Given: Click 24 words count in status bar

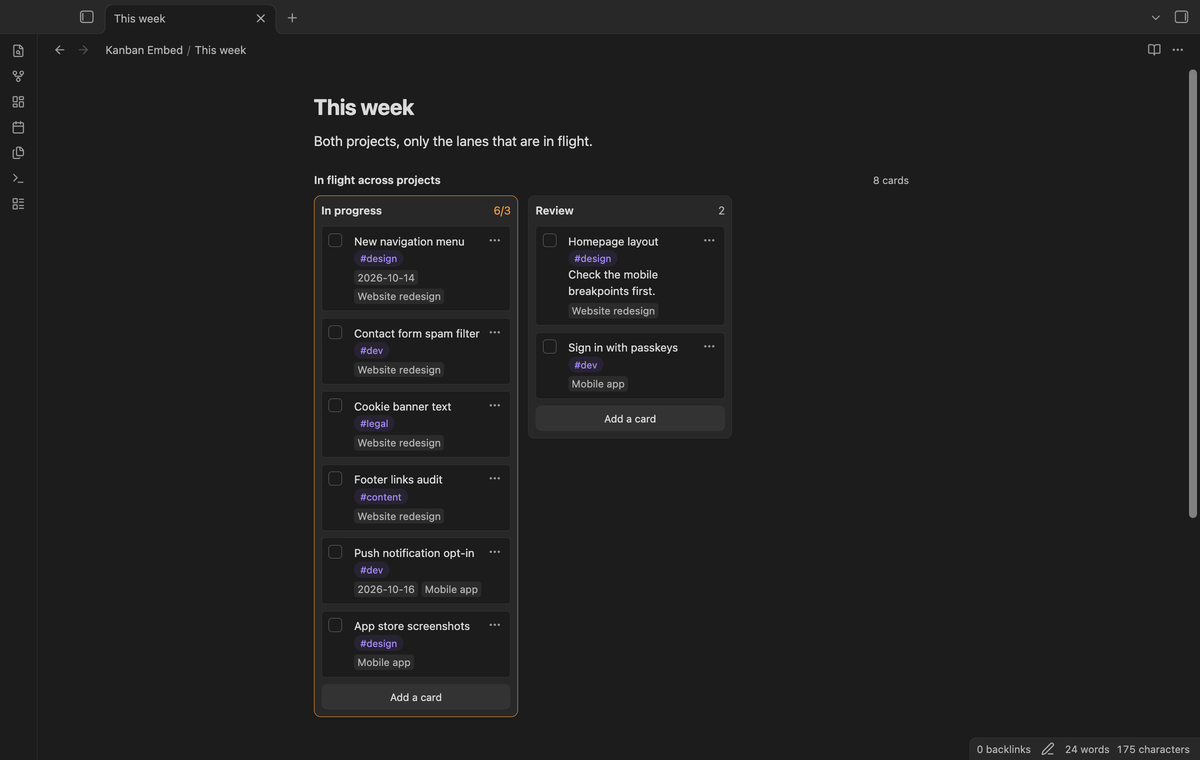Looking at the screenshot, I should click(x=1087, y=749).
